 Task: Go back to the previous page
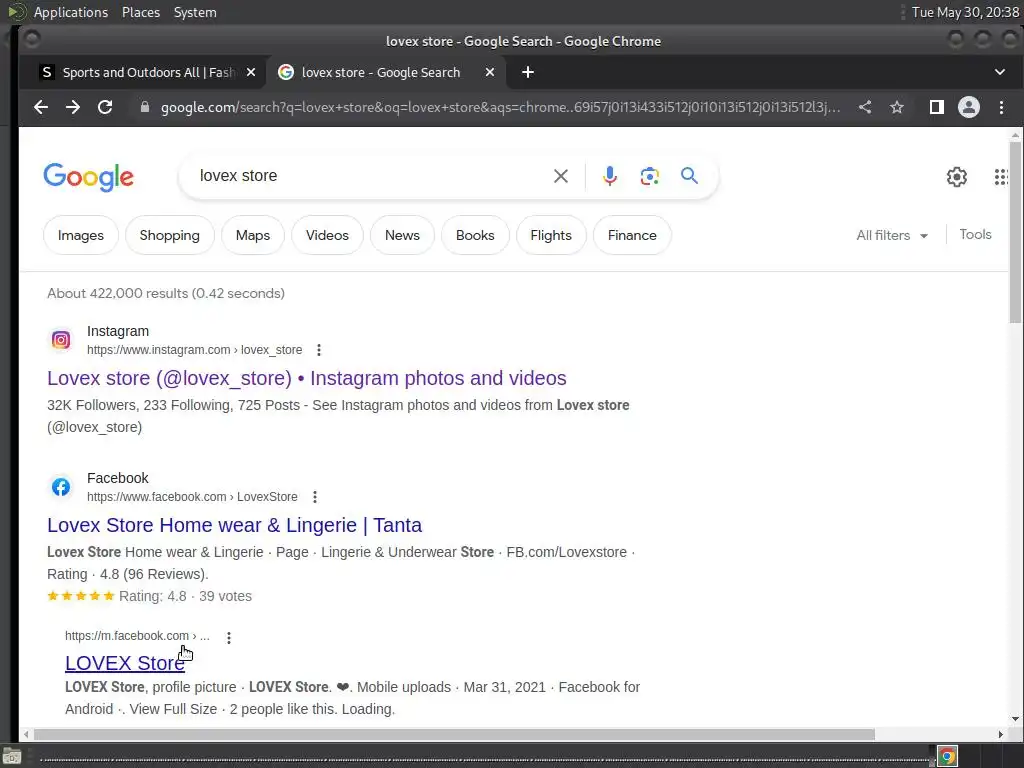[x=41, y=107]
